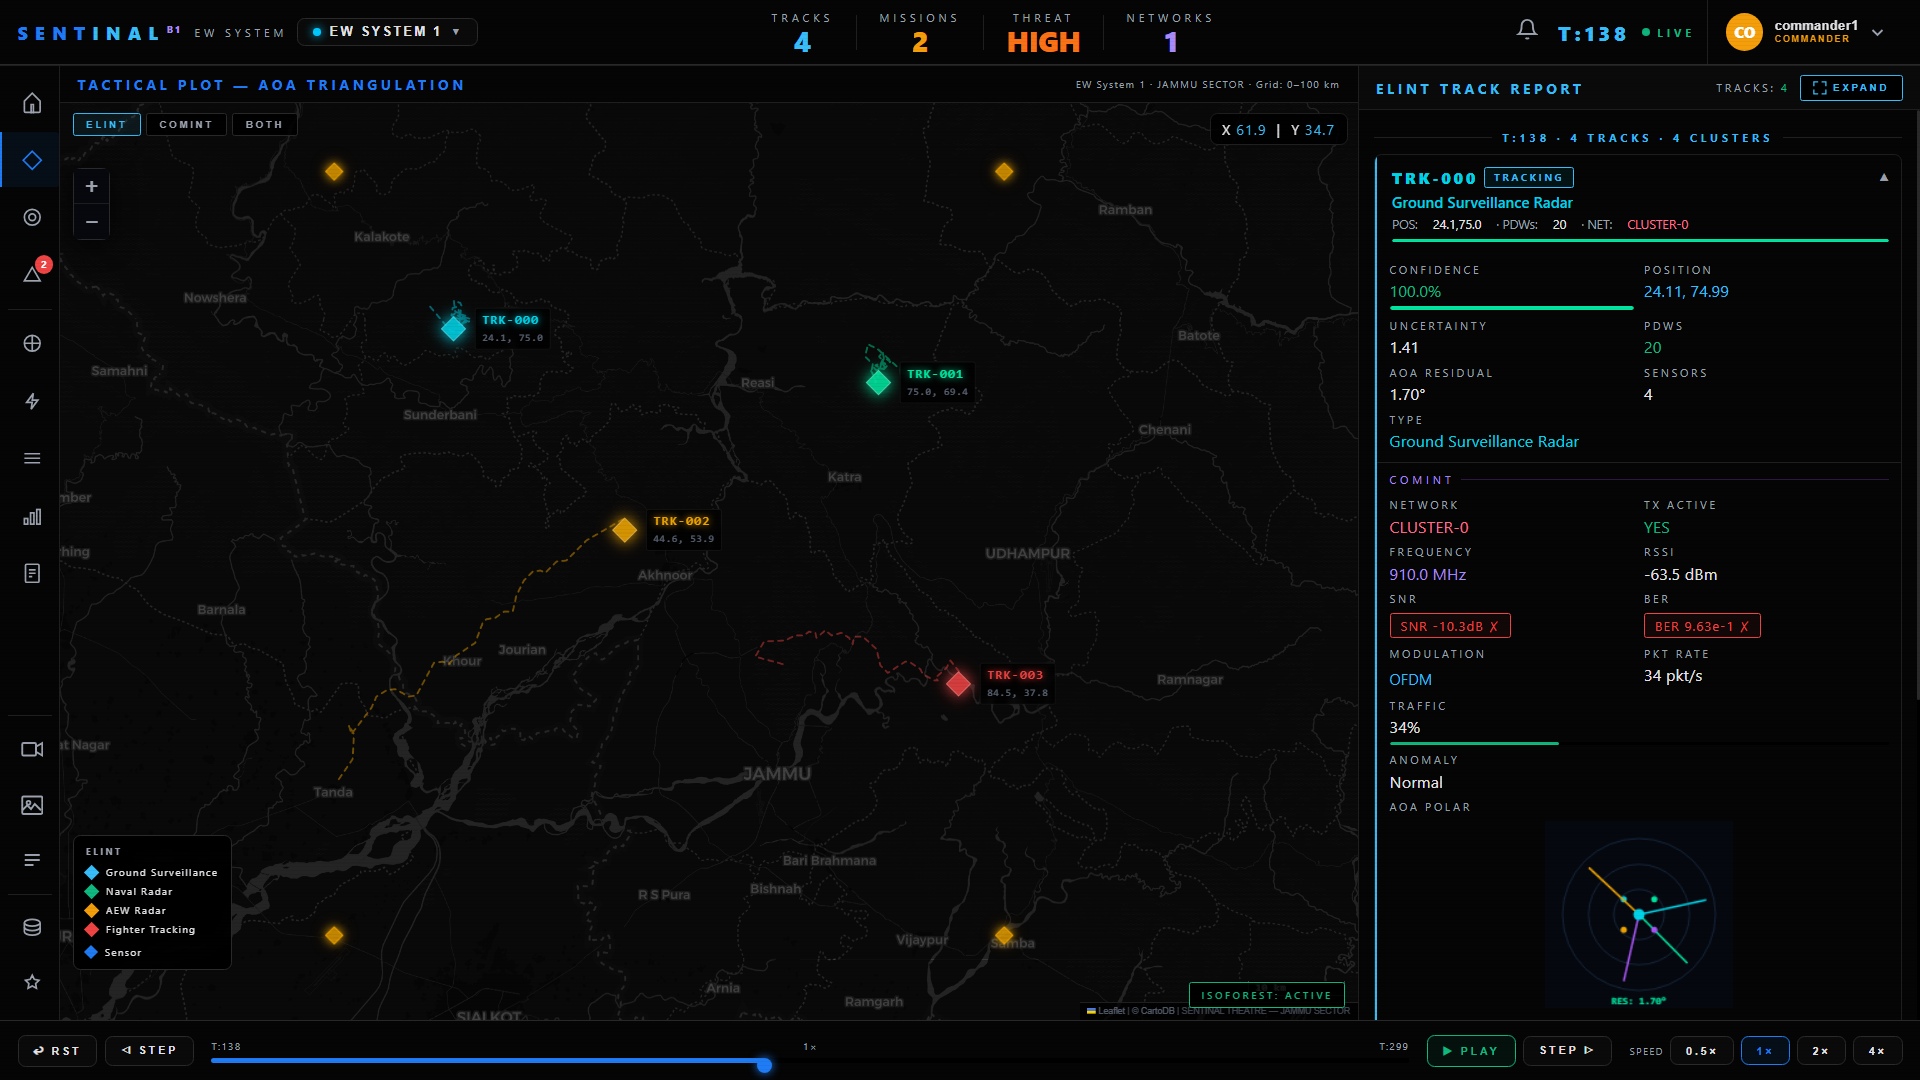Click the BER 9.63e-1 alert tag
Viewport: 1920px width, 1080px height.
[1702, 626]
